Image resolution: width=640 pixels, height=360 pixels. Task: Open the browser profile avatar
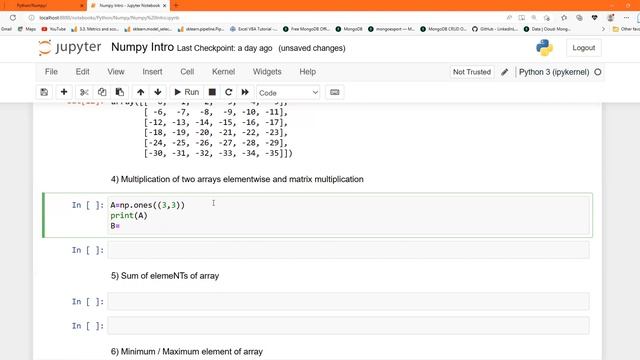point(611,18)
